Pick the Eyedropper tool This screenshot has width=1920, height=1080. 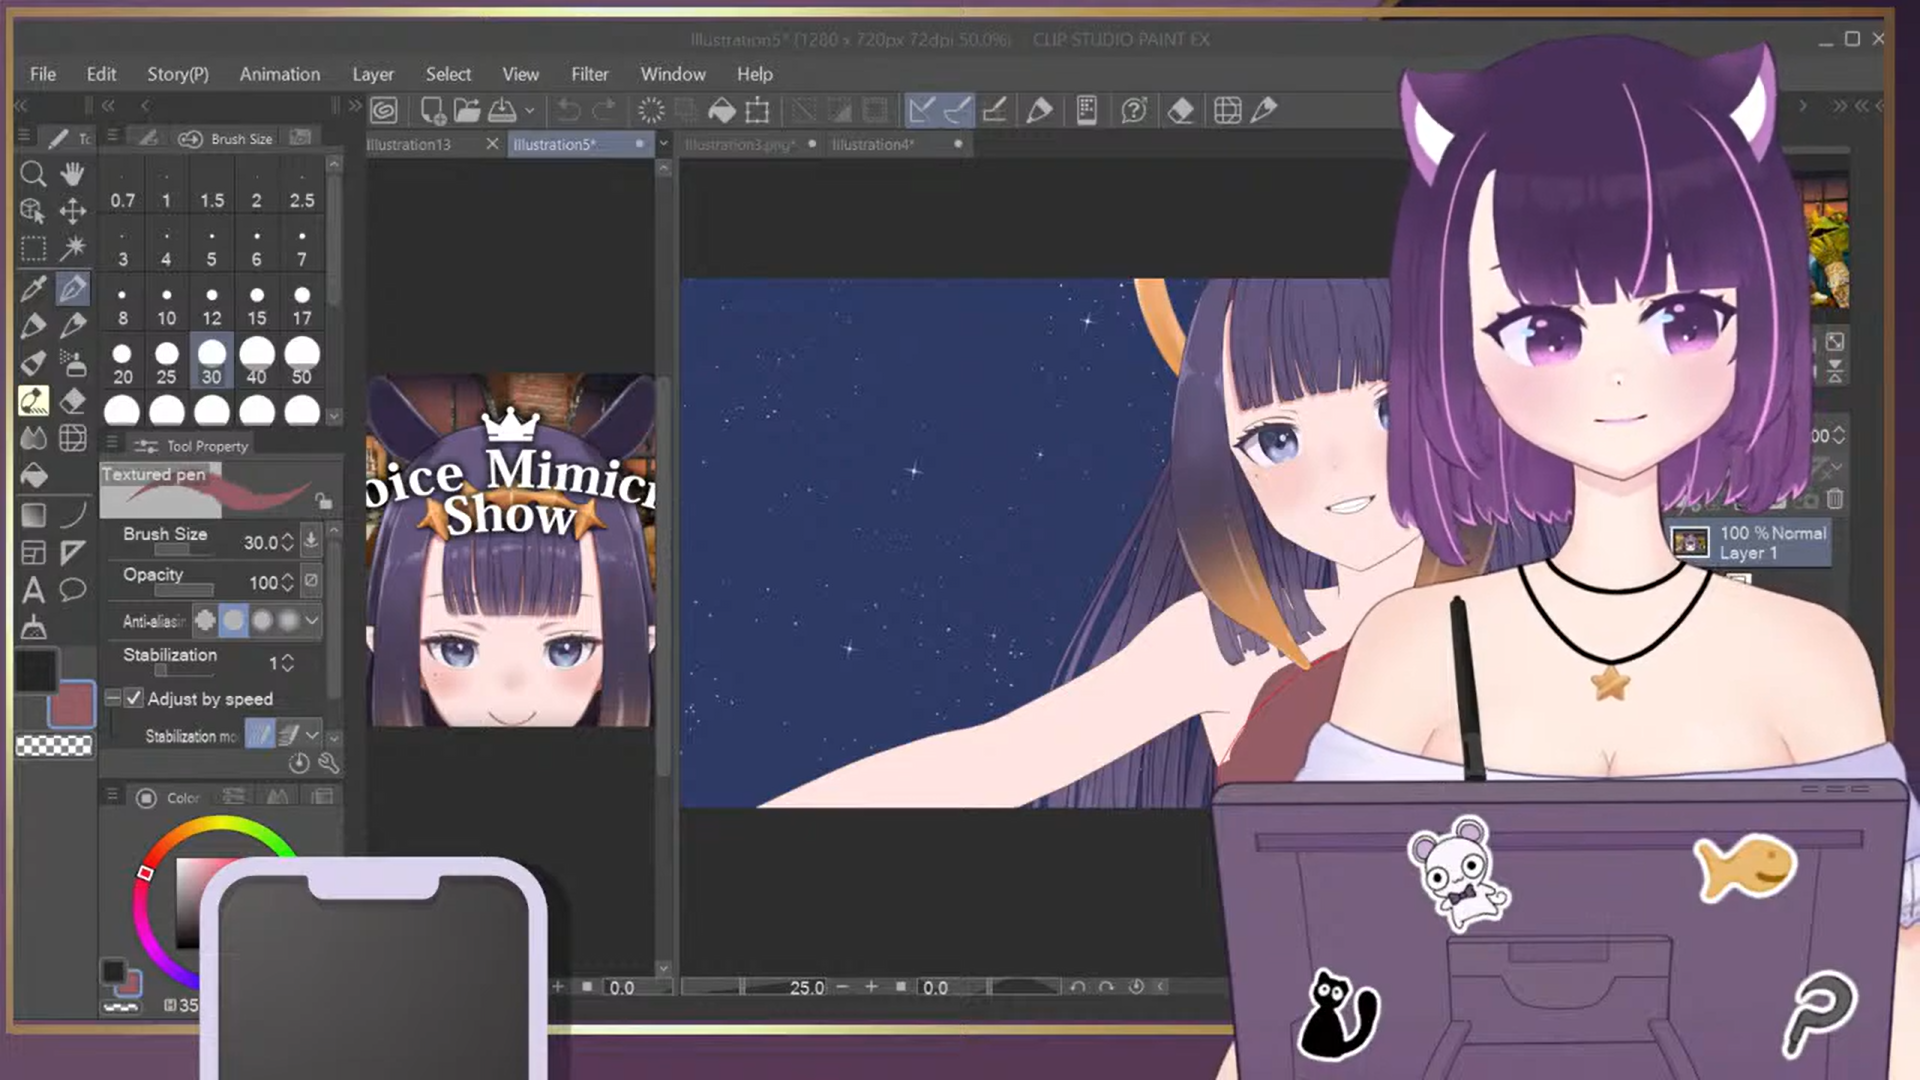pyautogui.click(x=33, y=289)
